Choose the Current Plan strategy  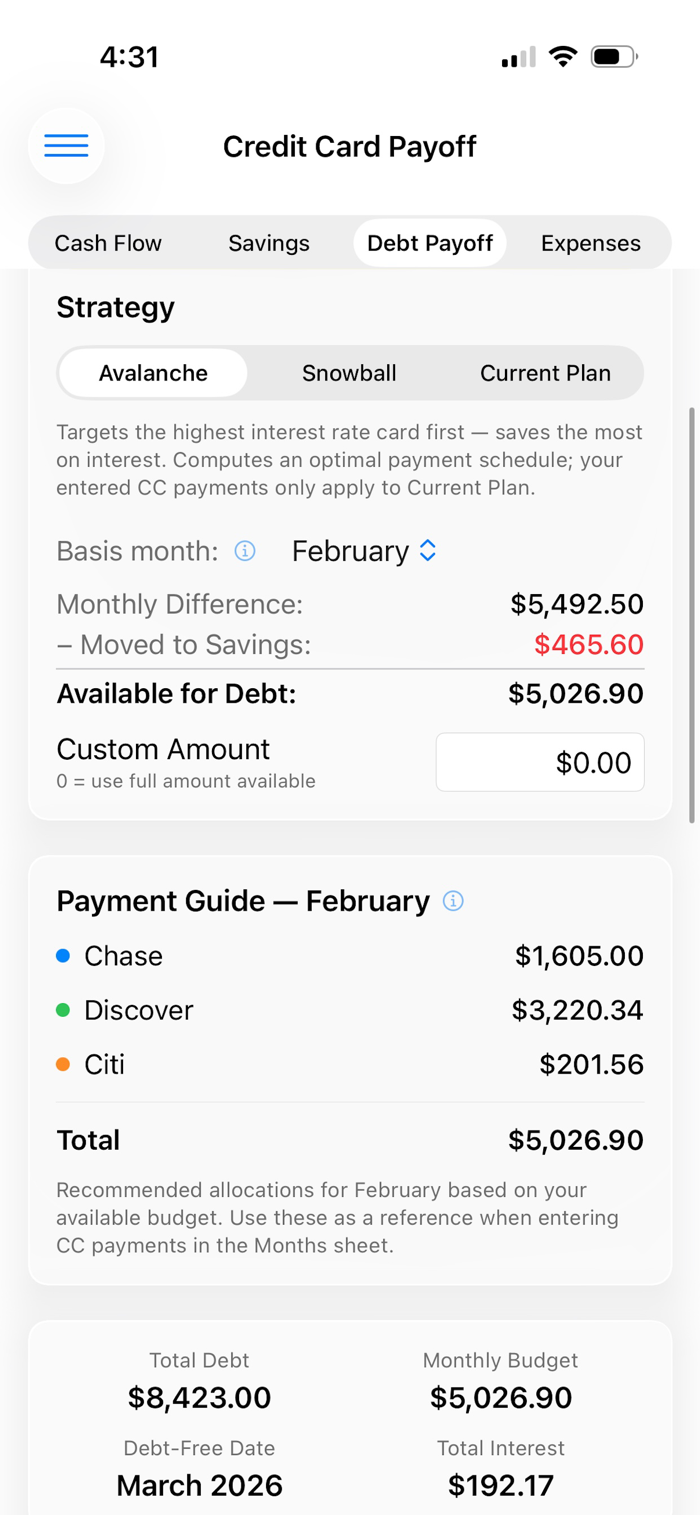tap(545, 373)
